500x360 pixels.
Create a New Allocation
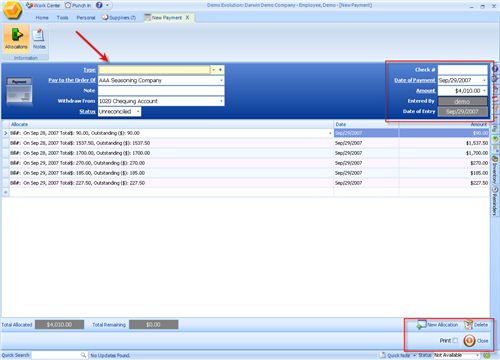[x=438, y=325]
